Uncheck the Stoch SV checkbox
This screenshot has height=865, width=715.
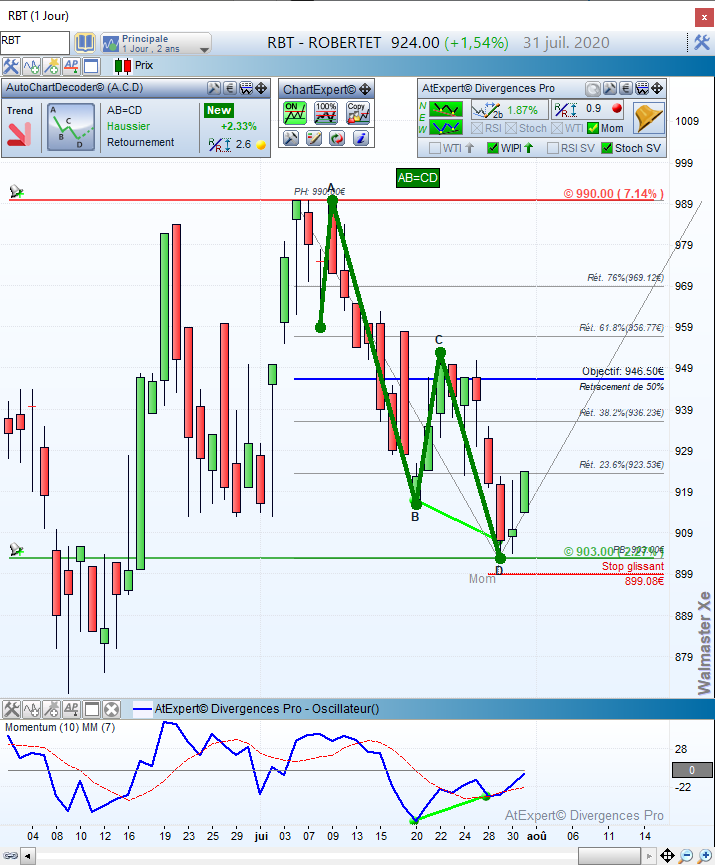[x=607, y=148]
